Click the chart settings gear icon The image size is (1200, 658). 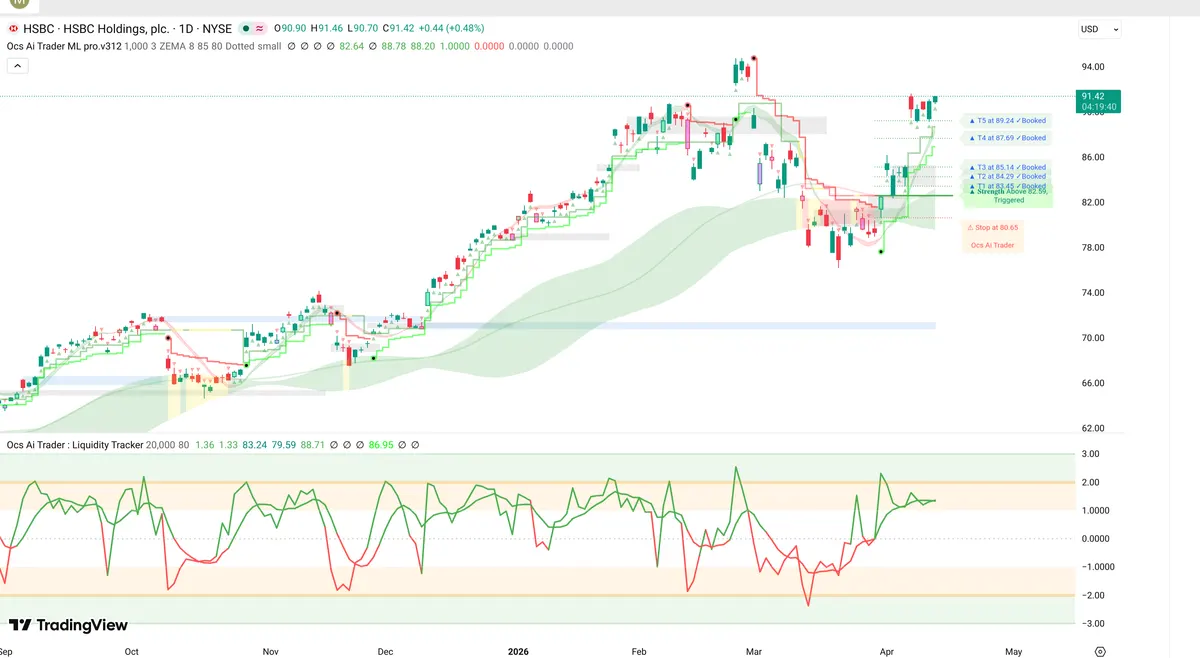[1100, 651]
